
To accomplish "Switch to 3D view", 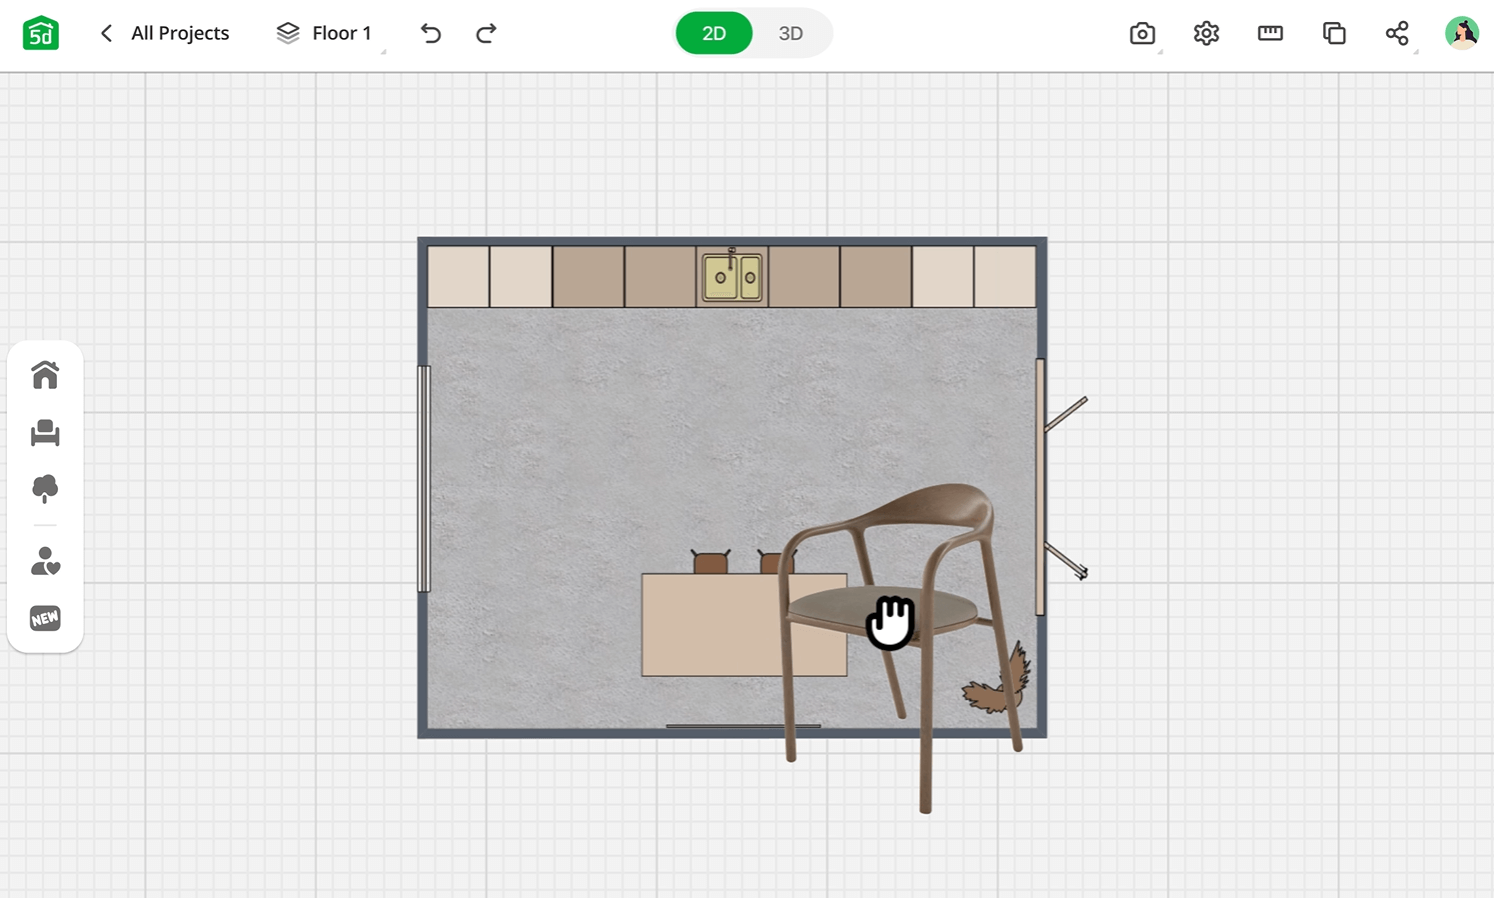I will (x=791, y=33).
